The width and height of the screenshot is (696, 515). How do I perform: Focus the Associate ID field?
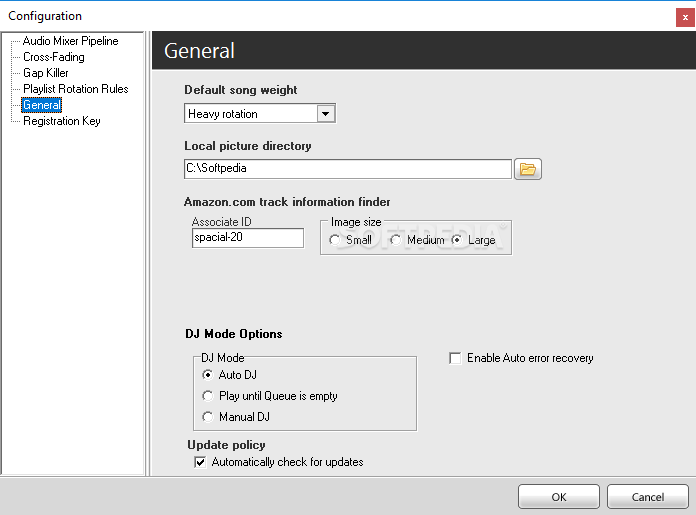tap(248, 238)
